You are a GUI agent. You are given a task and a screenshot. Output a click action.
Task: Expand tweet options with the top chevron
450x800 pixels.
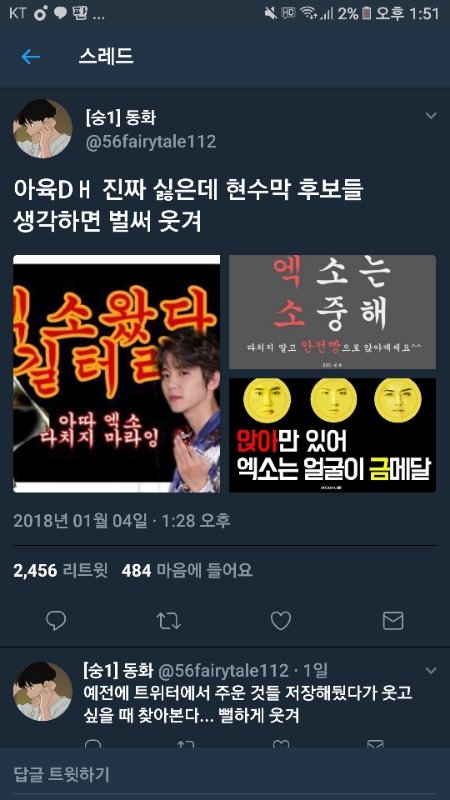pyautogui.click(x=431, y=116)
